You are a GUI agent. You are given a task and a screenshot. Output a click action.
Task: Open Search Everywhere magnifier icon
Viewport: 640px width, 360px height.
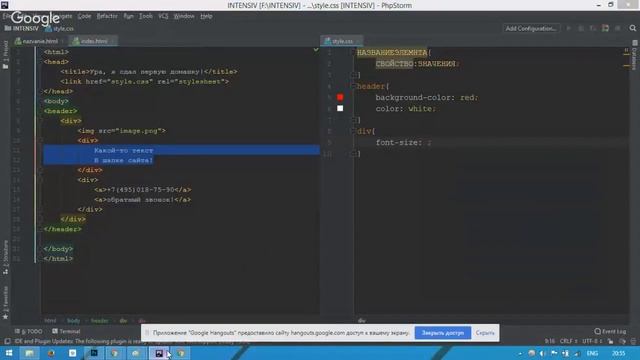tap(633, 28)
